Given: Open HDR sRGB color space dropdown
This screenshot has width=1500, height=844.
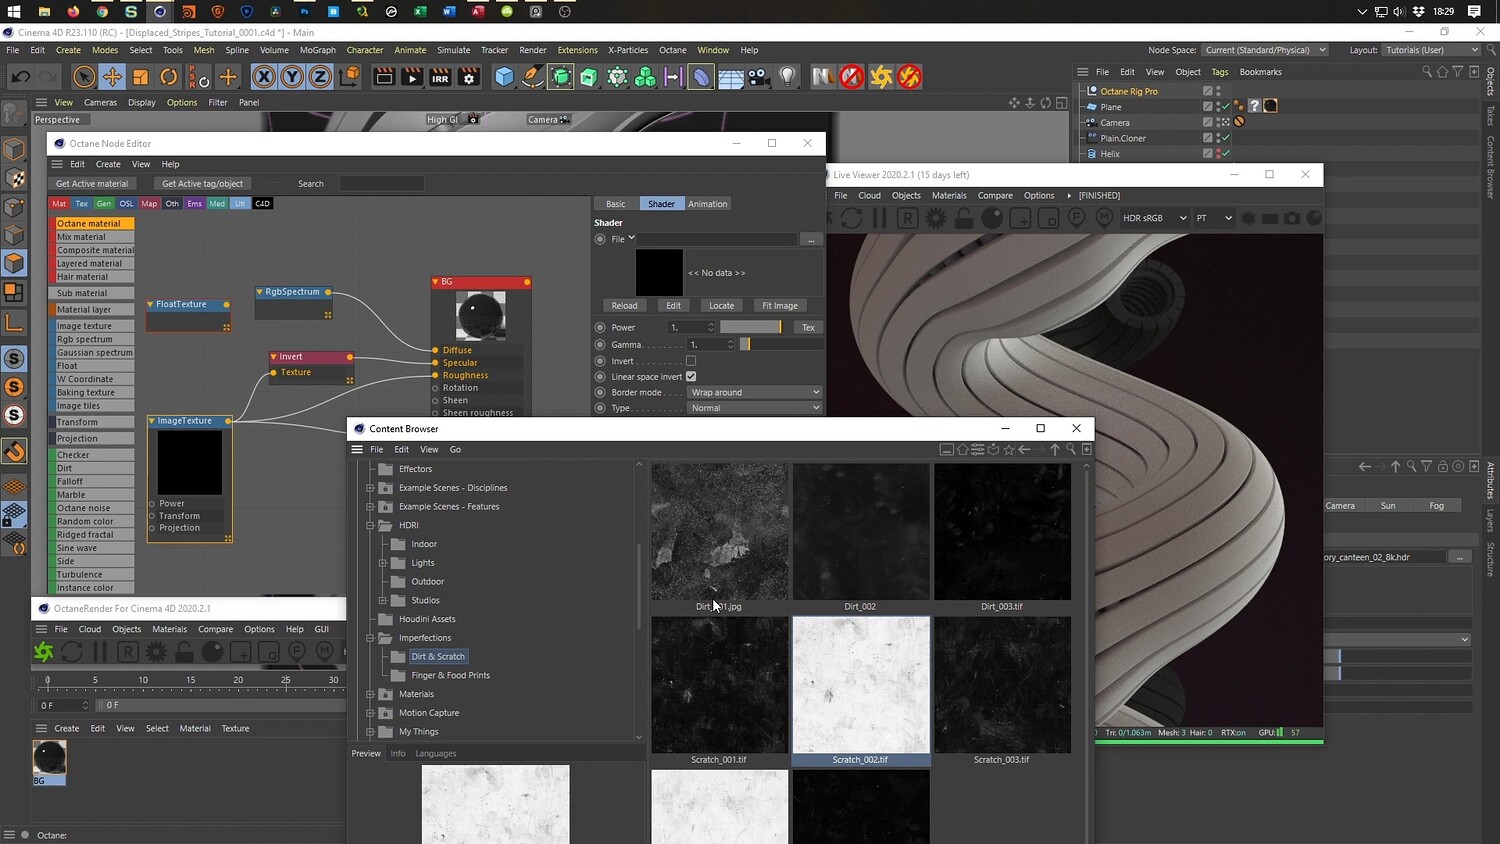Looking at the screenshot, I should (1154, 218).
